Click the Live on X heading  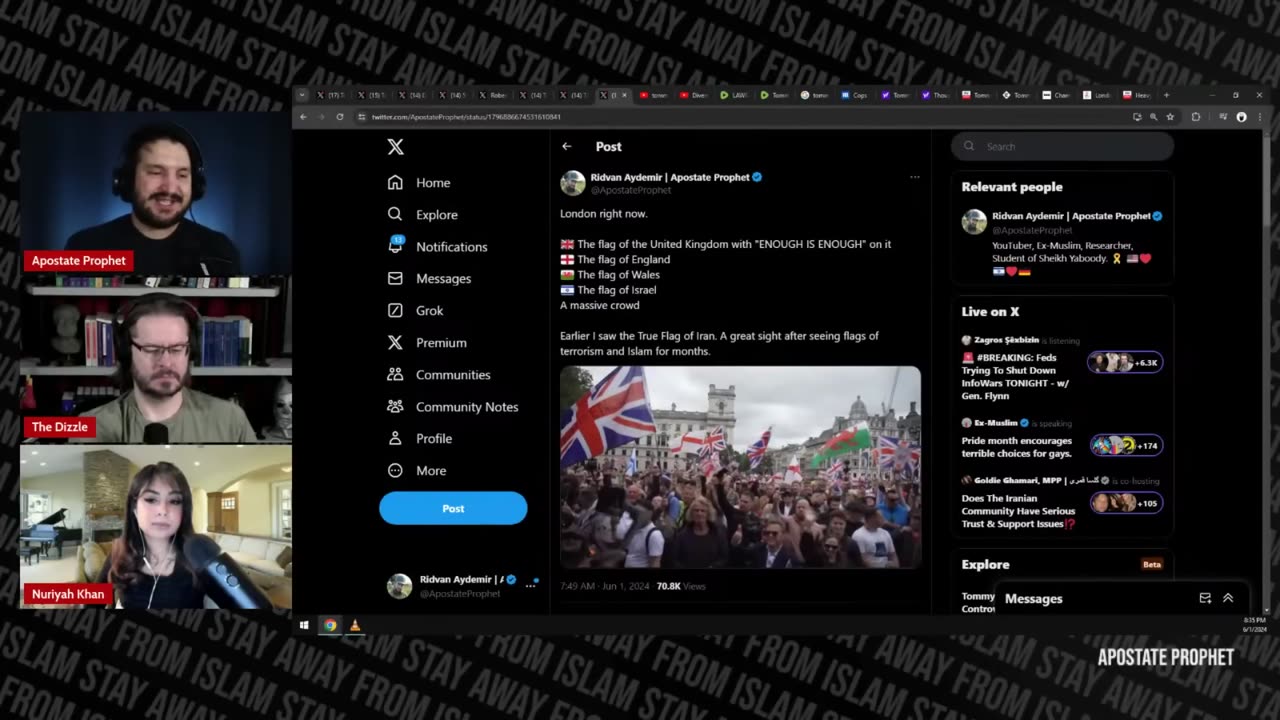(x=990, y=311)
